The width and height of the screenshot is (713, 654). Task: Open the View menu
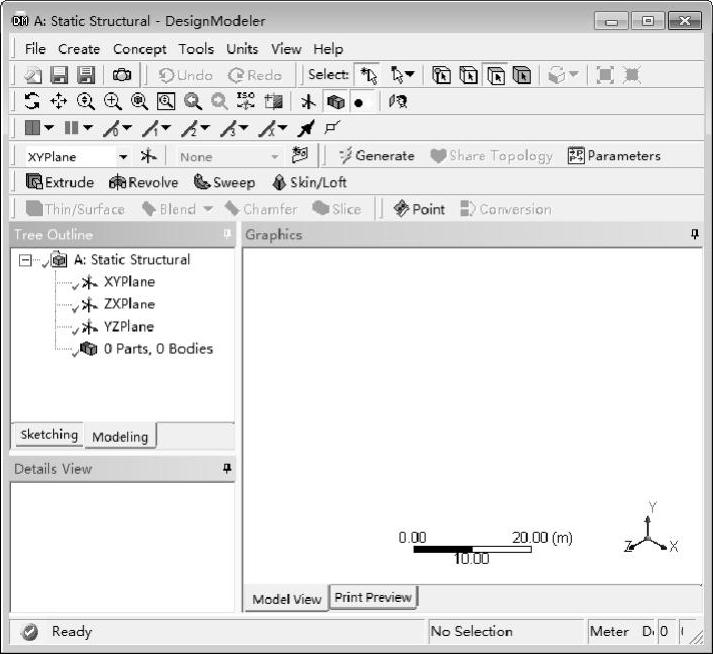click(x=286, y=49)
